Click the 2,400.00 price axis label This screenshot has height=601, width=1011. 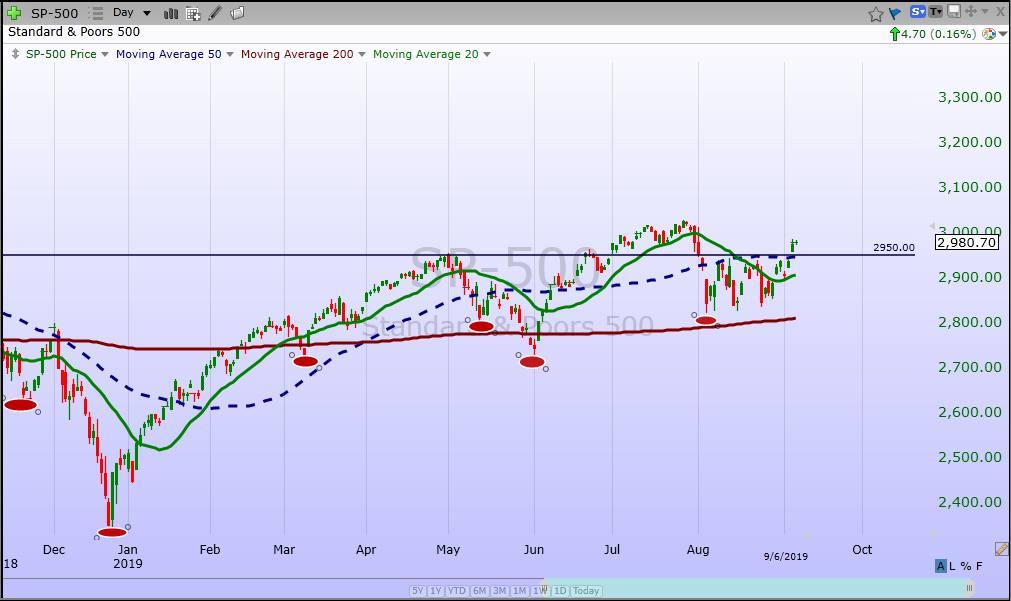(x=970, y=502)
